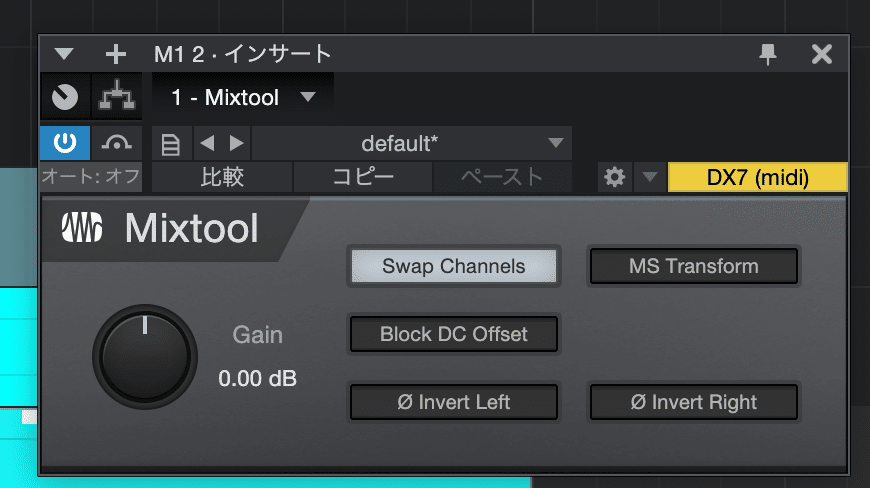This screenshot has width=870, height=488.
Task: Click the 0.00 dB gain value
Action: (257, 379)
